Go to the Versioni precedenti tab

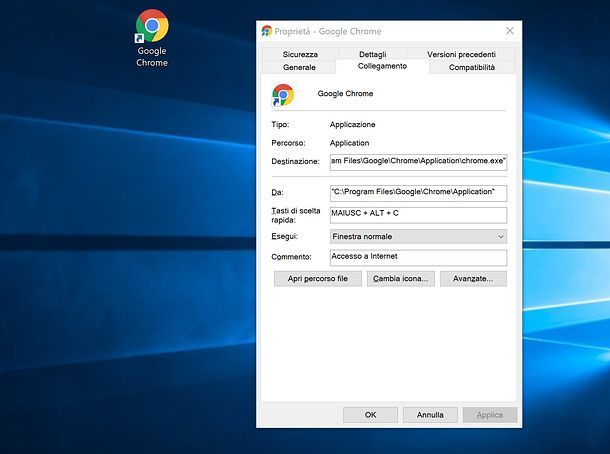pyautogui.click(x=461, y=54)
